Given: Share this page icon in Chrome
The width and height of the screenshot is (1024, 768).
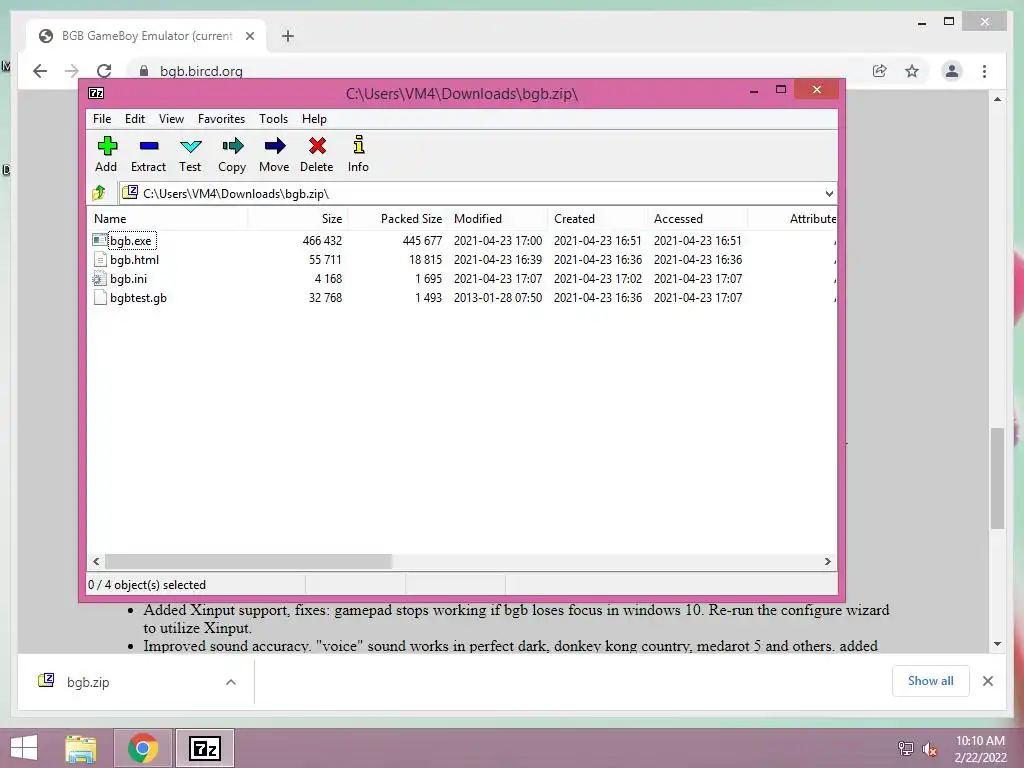Looking at the screenshot, I should [880, 71].
